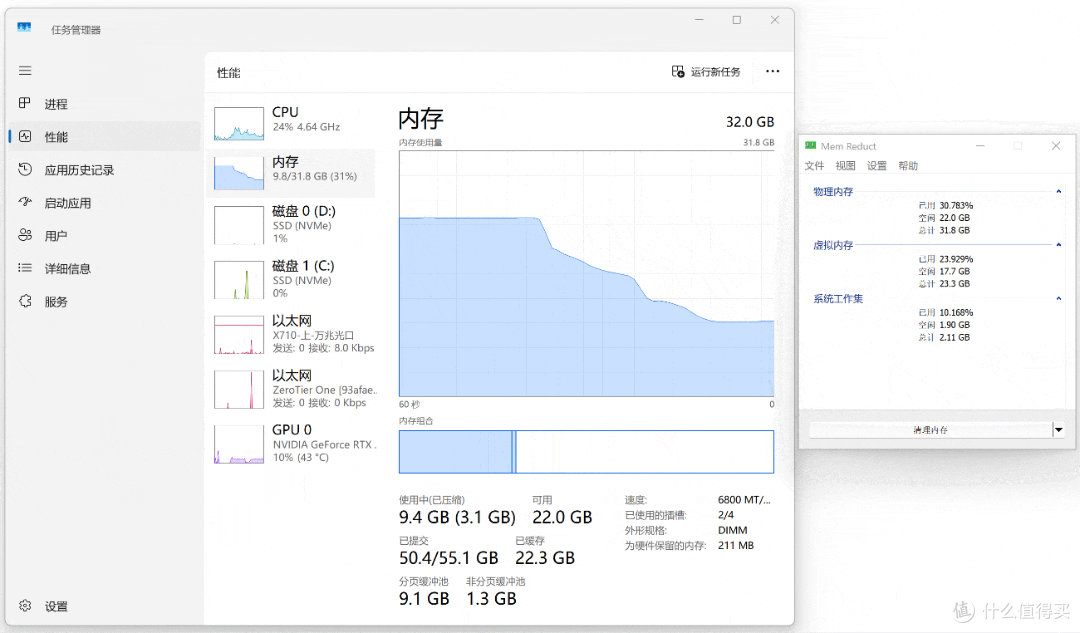Maximize the Task Manager window
The height and width of the screenshot is (633, 1080).
[737, 20]
